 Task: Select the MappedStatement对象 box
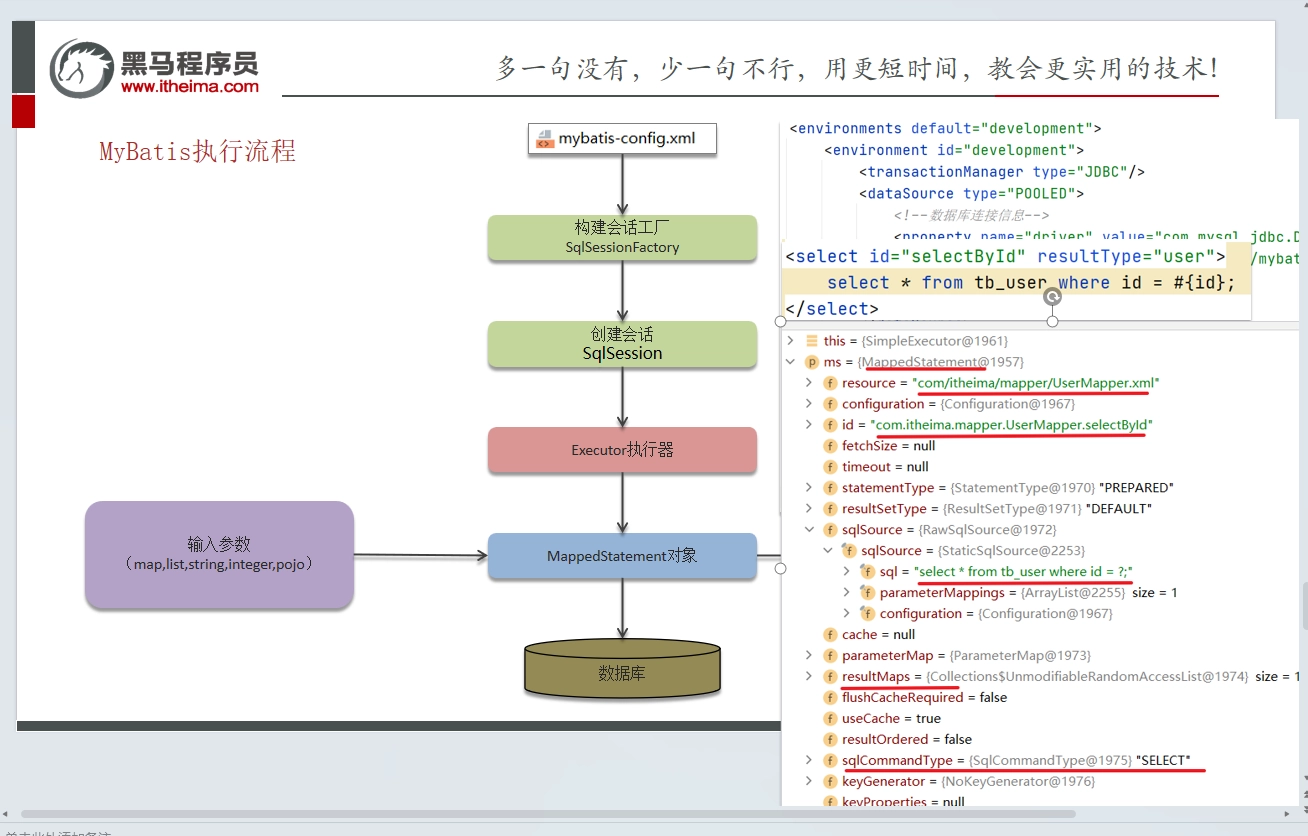pos(622,556)
